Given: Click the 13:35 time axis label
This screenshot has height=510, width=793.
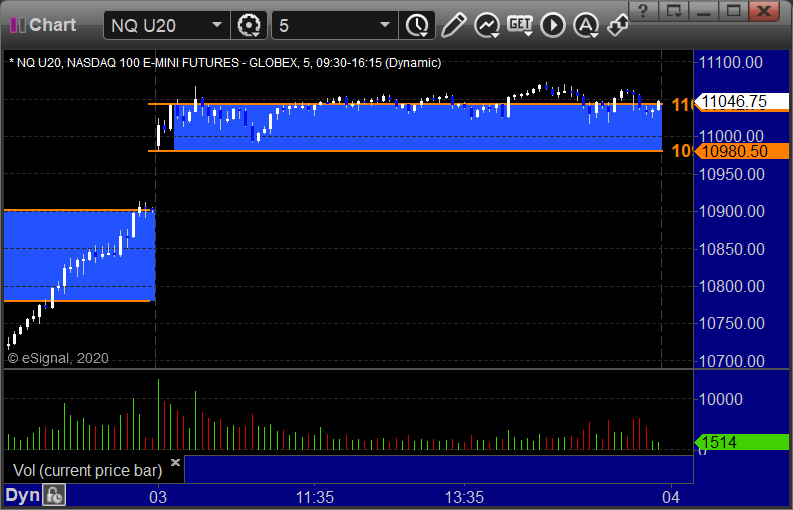Looking at the screenshot, I should pos(464,497).
